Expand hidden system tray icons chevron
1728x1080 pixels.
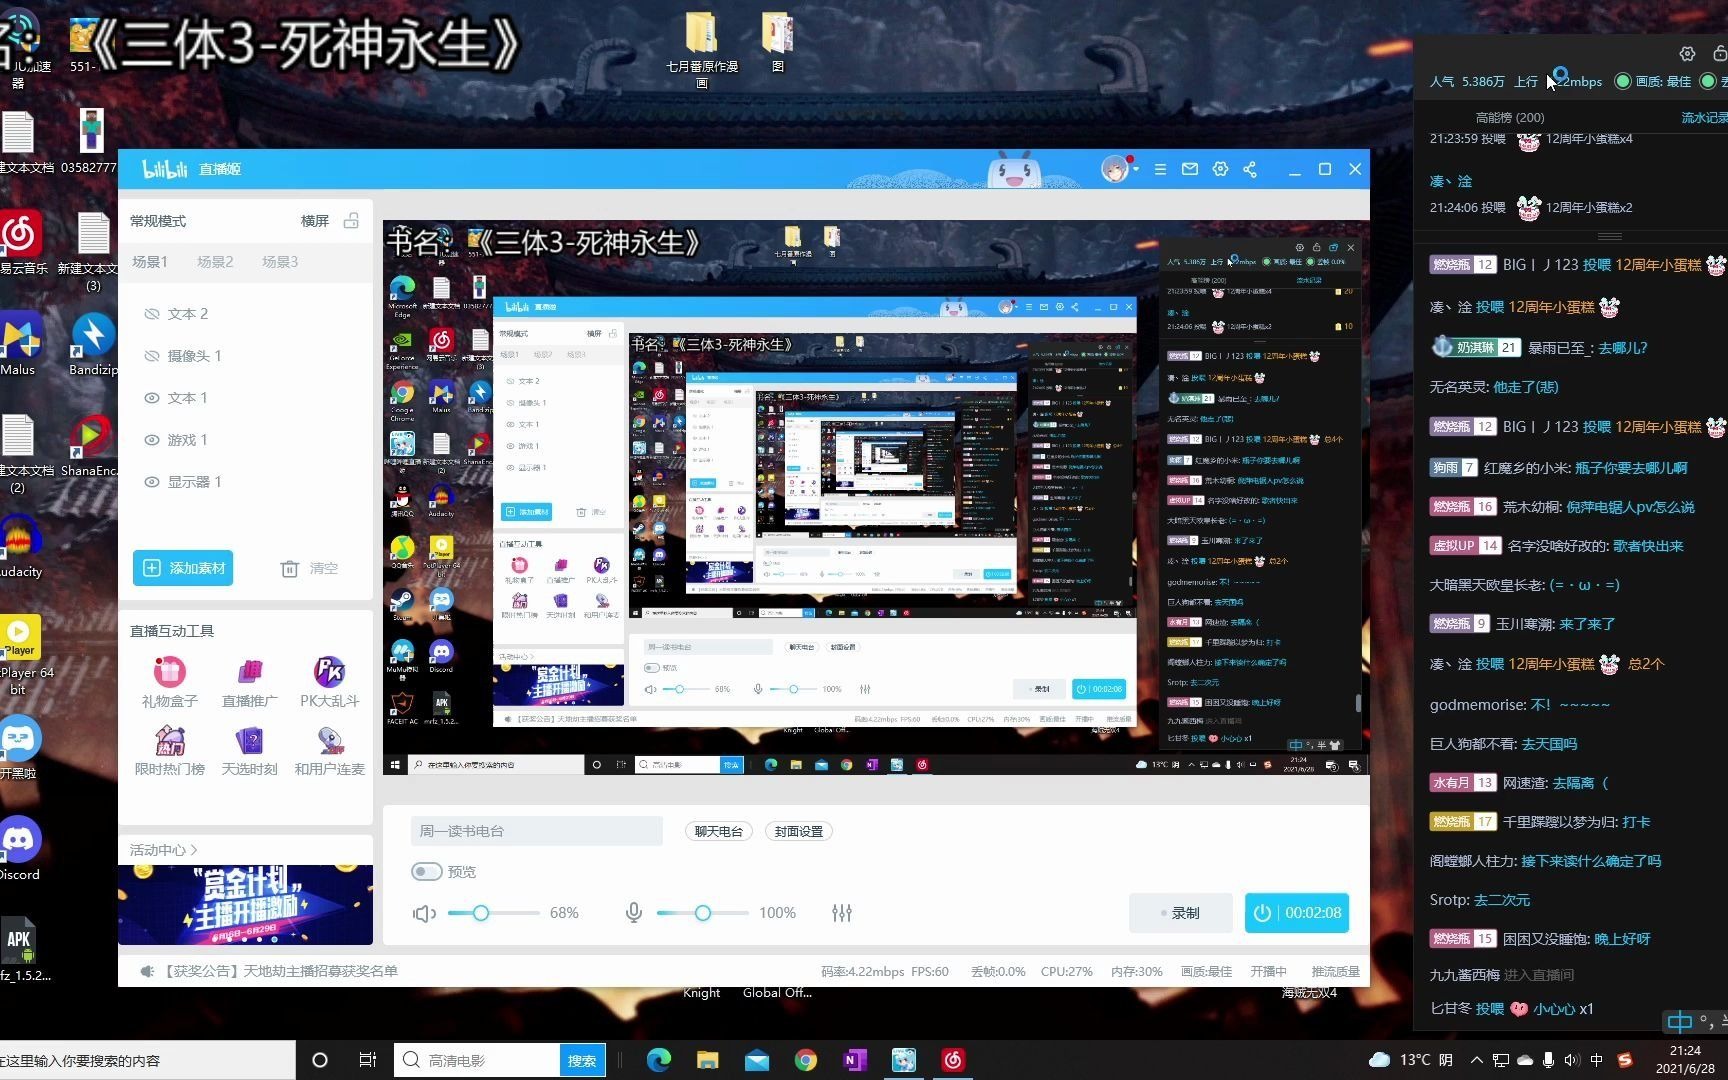click(1476, 1060)
